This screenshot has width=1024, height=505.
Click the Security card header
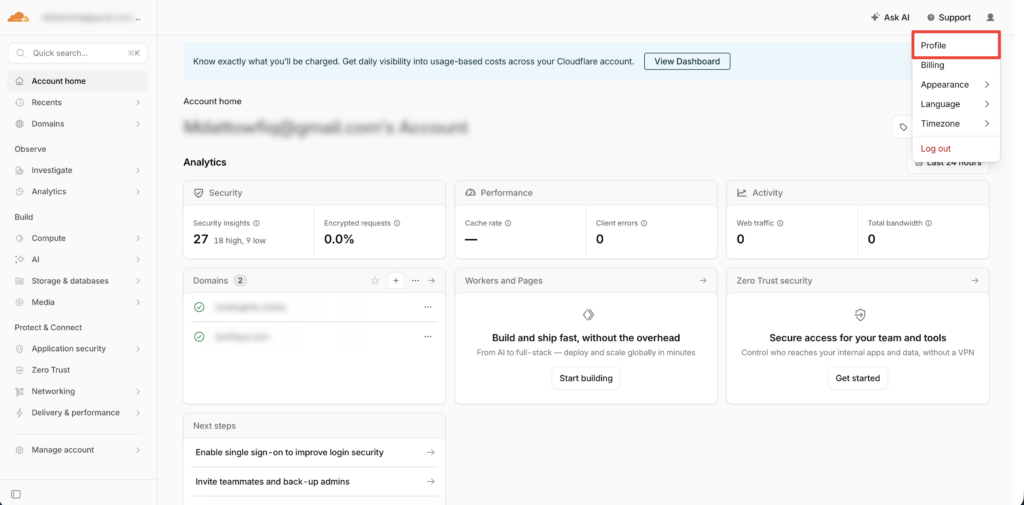tap(314, 193)
